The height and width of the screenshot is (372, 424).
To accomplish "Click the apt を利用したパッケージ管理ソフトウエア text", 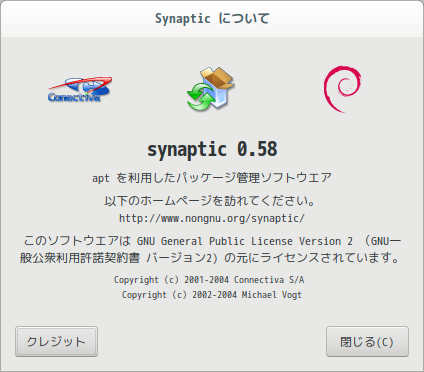I will [212, 178].
